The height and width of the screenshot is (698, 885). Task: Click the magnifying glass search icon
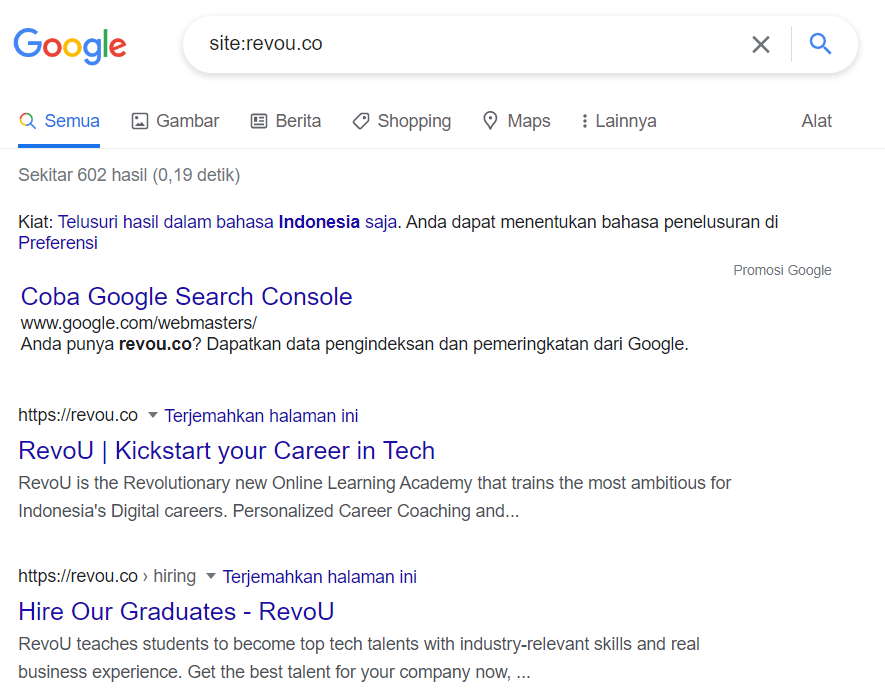coord(820,44)
